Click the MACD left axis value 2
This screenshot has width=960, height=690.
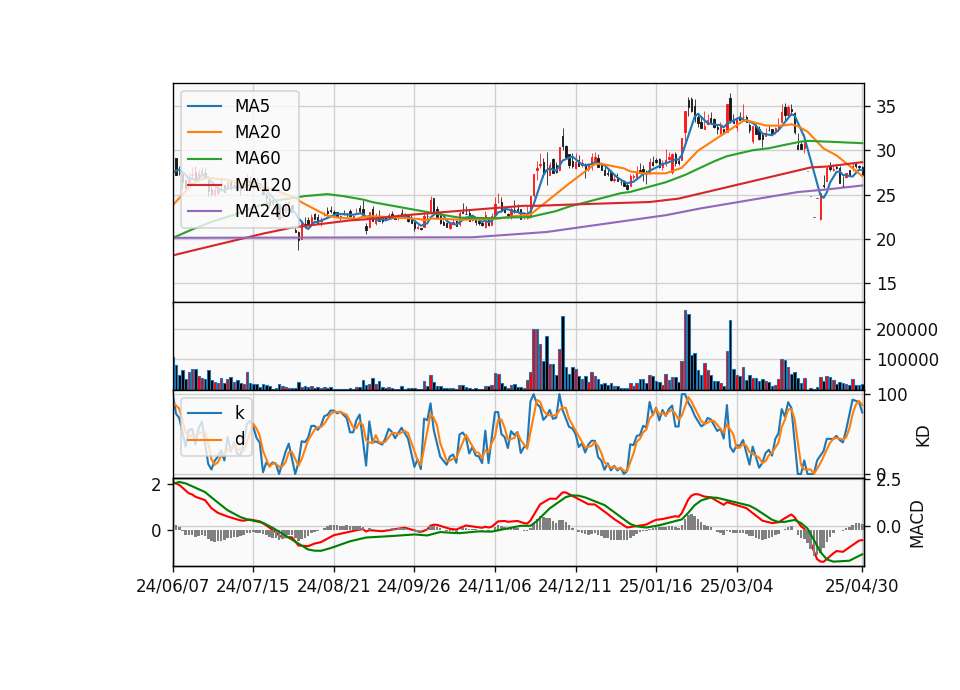156,485
